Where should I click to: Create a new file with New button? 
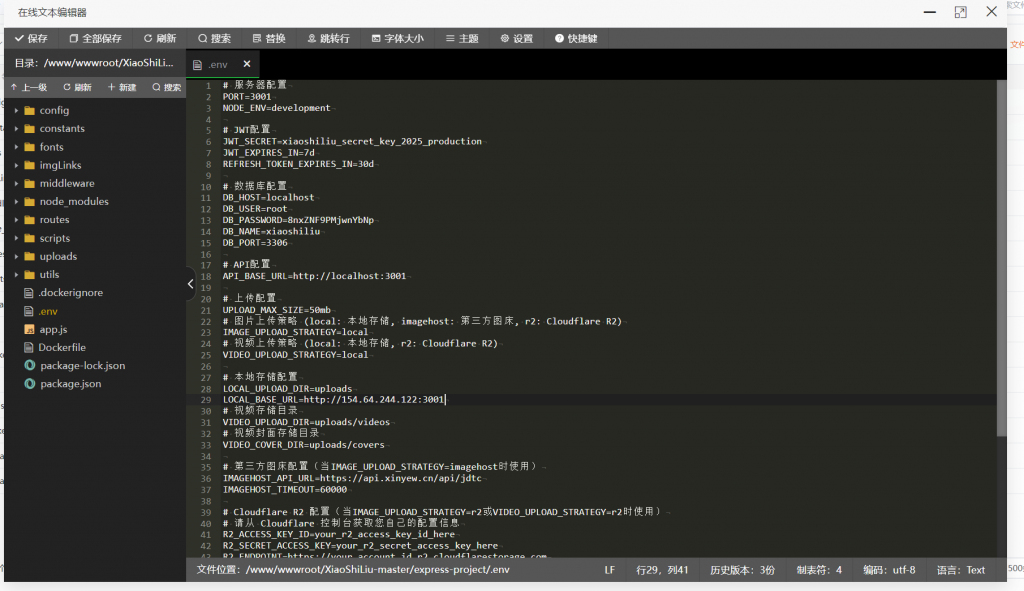pos(122,87)
